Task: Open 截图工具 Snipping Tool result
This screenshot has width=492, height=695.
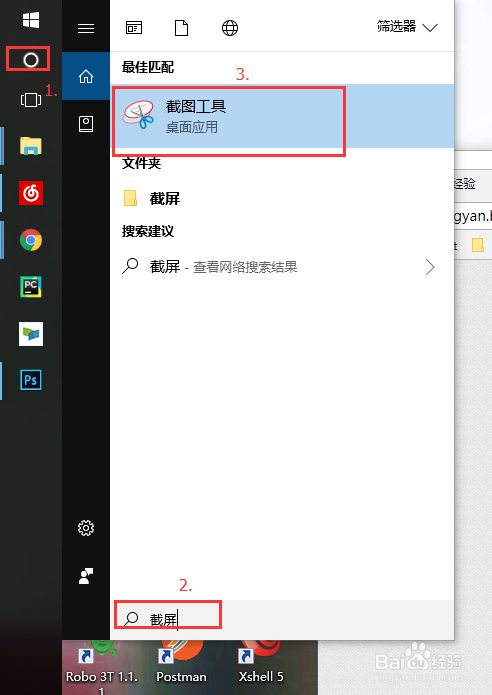Action: pyautogui.click(x=282, y=116)
